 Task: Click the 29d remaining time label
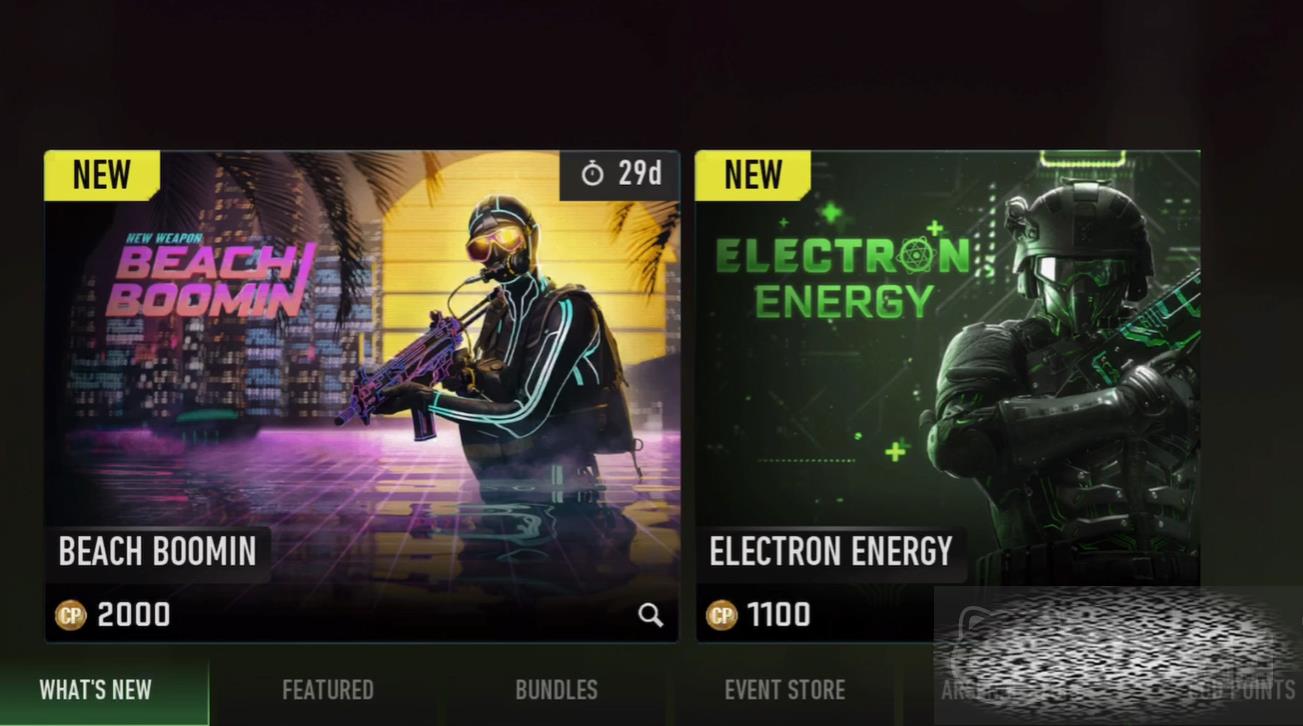[x=640, y=174]
